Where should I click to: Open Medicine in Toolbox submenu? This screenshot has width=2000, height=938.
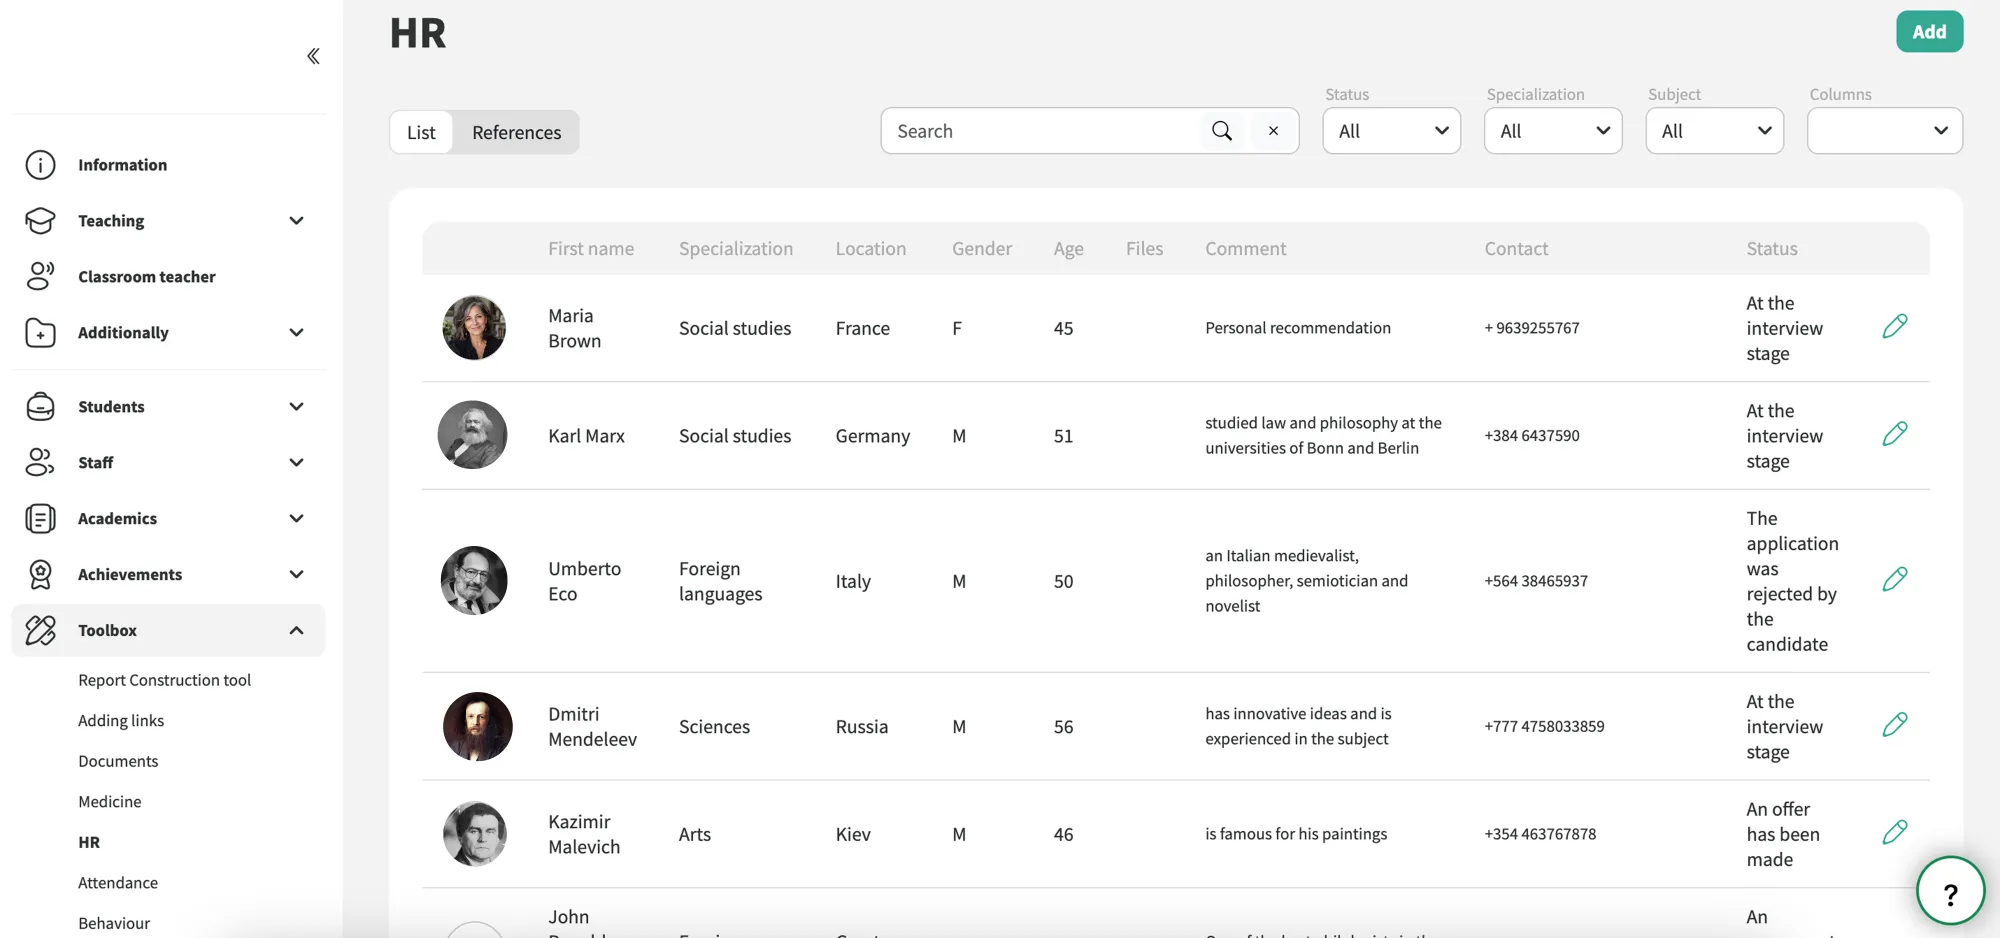pyautogui.click(x=110, y=802)
